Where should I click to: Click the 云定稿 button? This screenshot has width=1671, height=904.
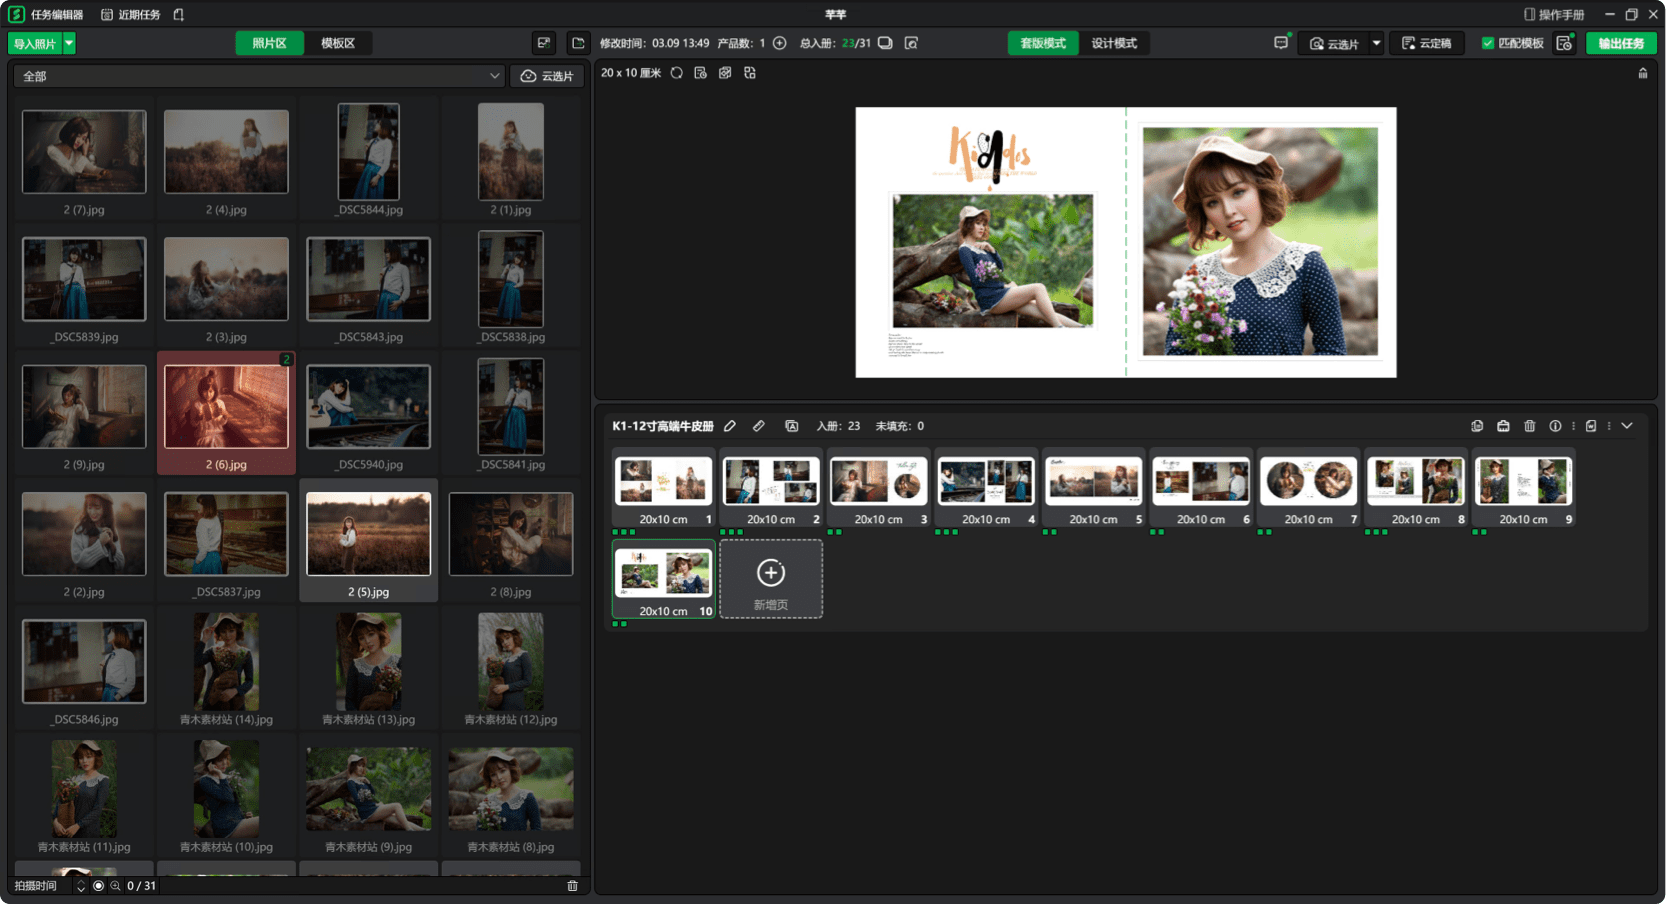click(x=1426, y=43)
